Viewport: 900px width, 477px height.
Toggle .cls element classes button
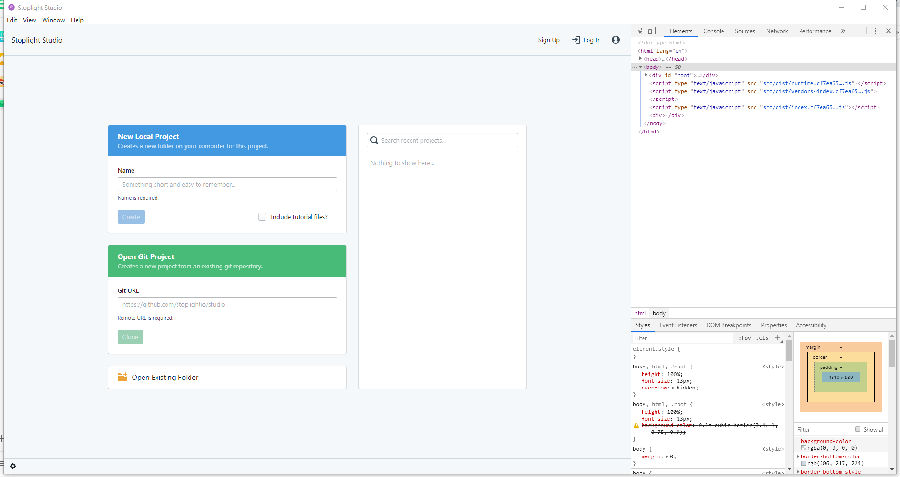762,338
